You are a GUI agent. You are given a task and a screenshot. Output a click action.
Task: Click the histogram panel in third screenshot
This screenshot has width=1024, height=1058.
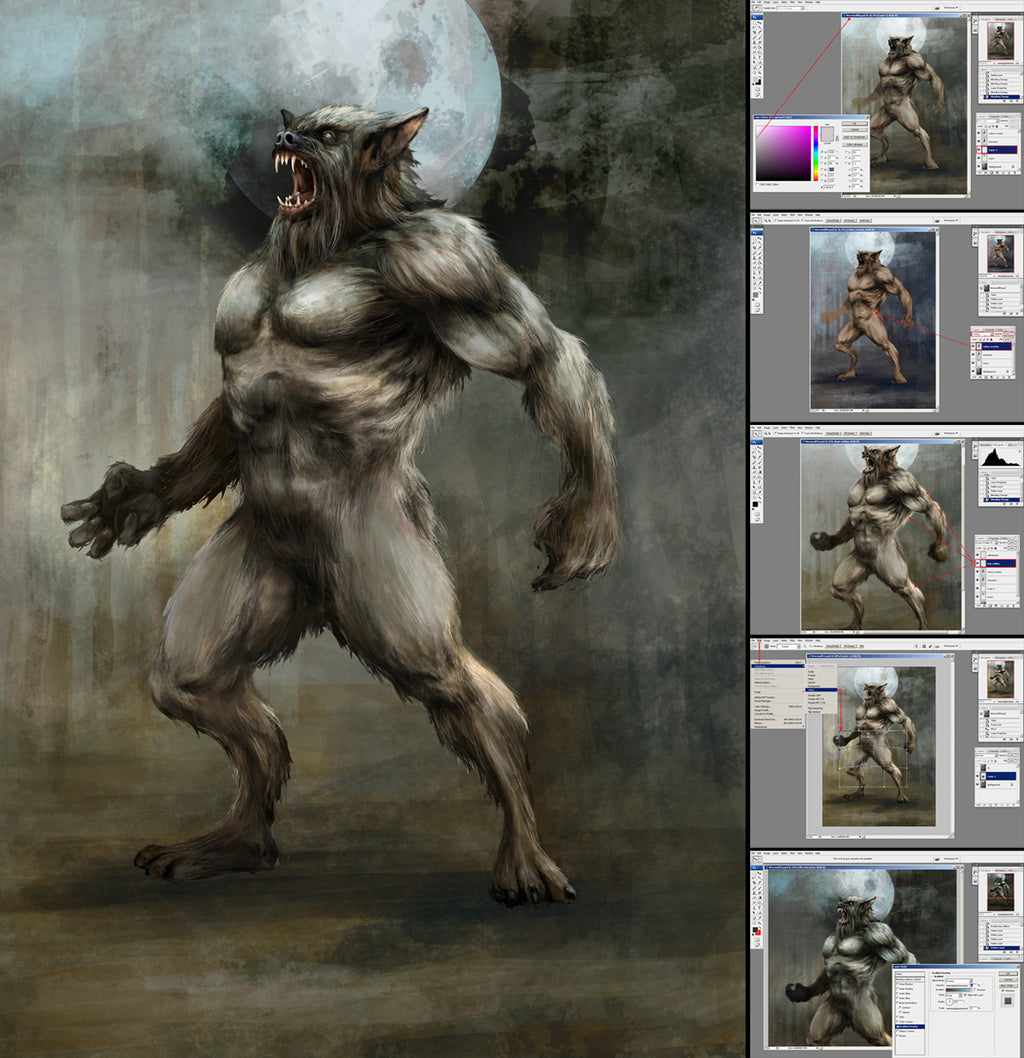[x=998, y=456]
